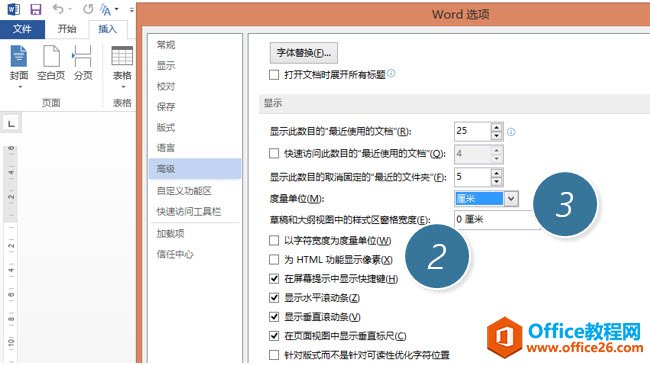
Task: Save the document with the floppy icon
Action: coord(36,9)
